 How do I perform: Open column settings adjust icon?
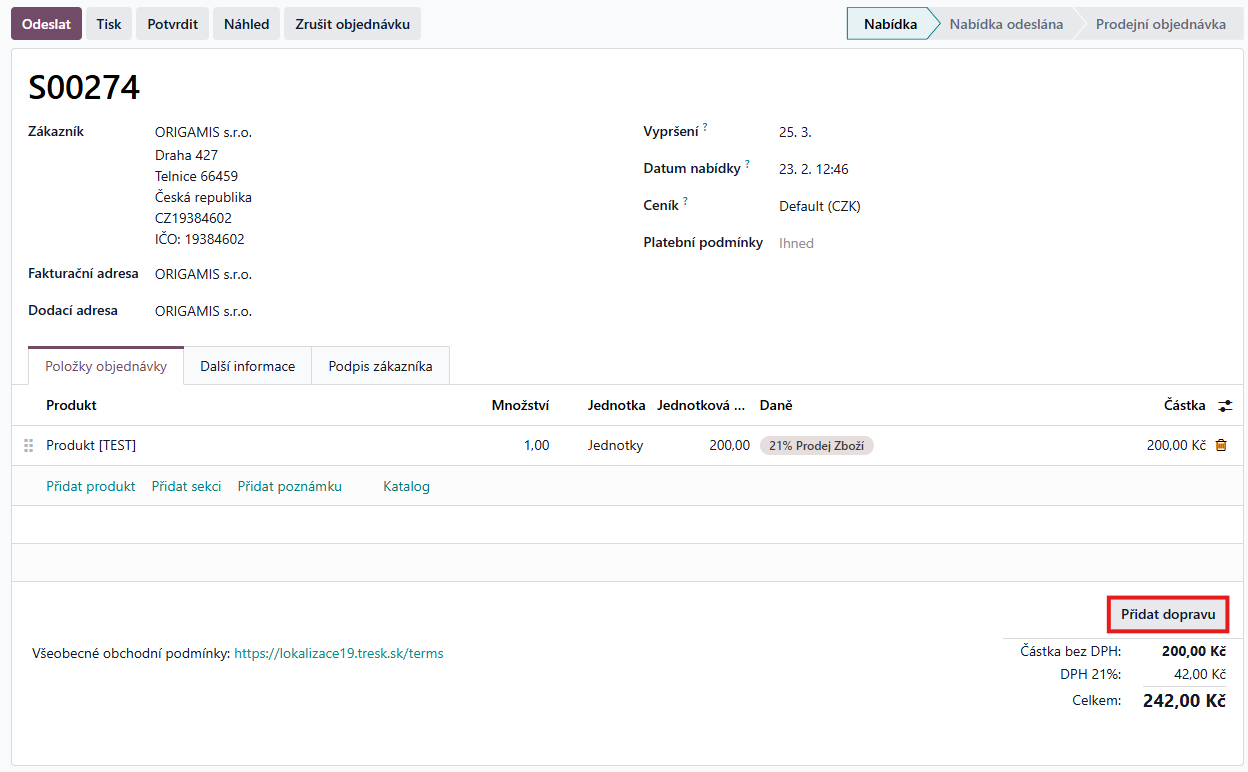(x=1225, y=406)
